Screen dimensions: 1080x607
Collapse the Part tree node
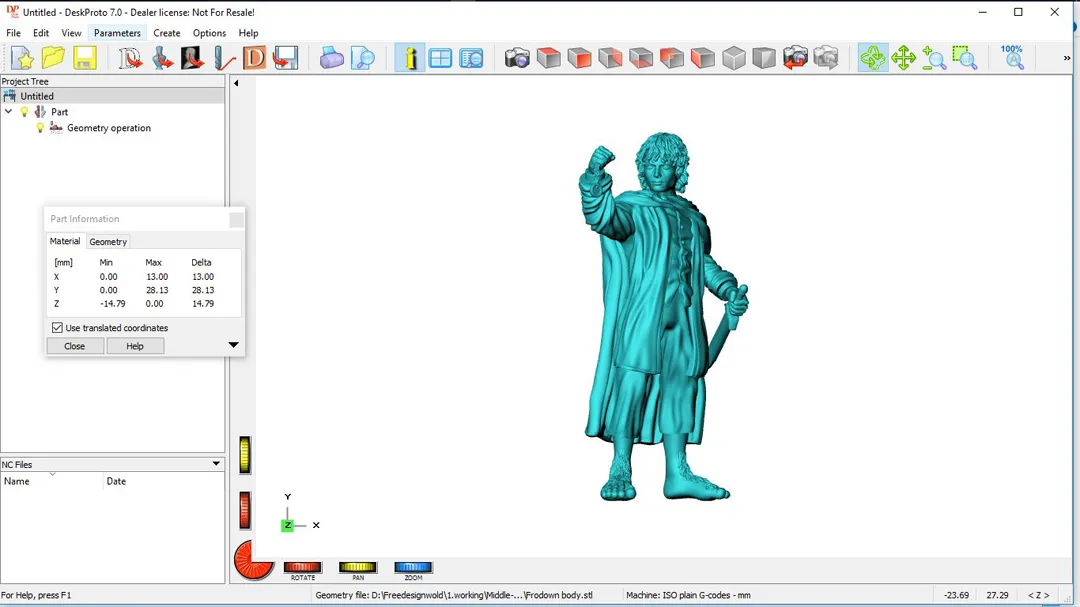[x=8, y=112]
